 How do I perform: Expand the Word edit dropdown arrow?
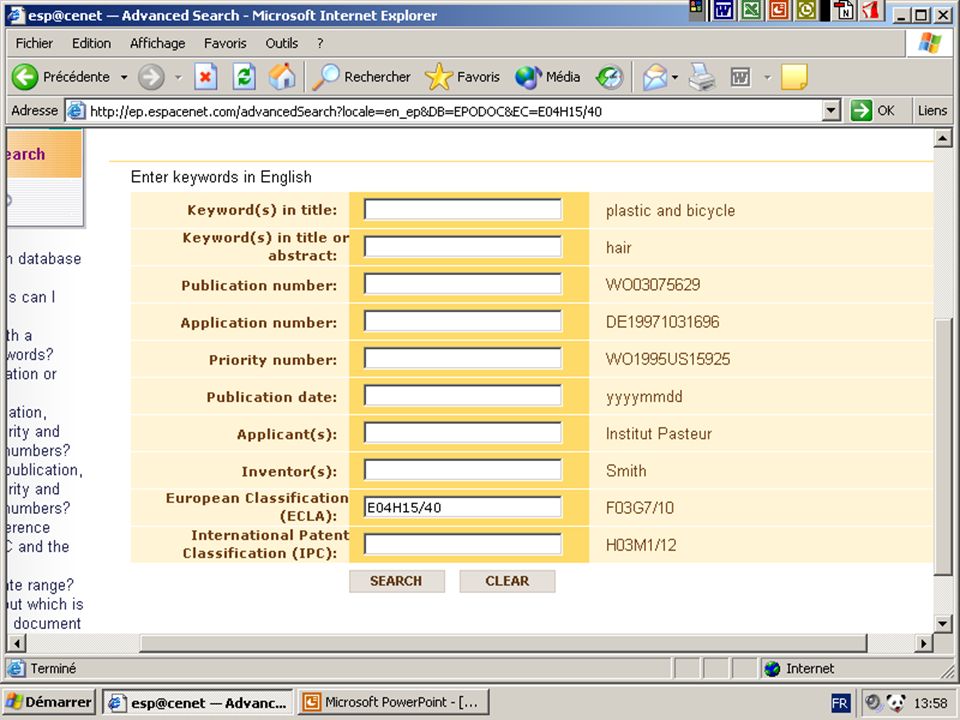(767, 77)
